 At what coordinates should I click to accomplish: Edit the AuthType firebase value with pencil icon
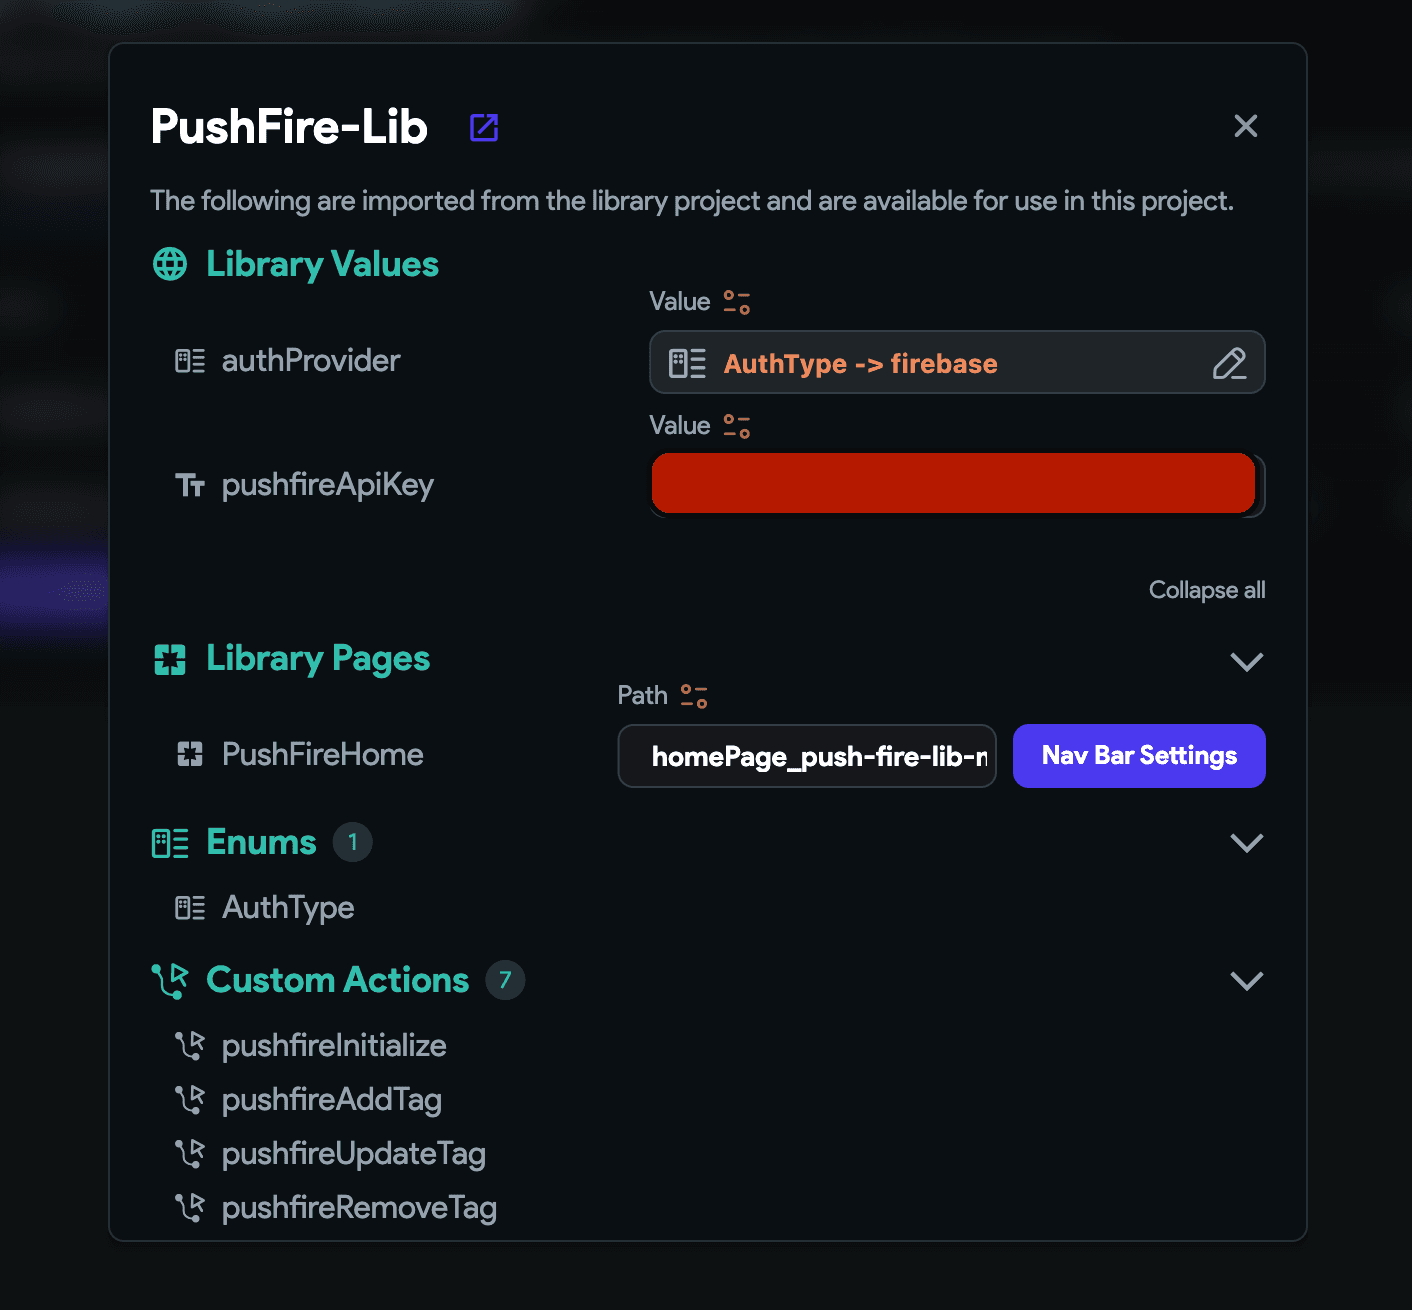[1229, 363]
